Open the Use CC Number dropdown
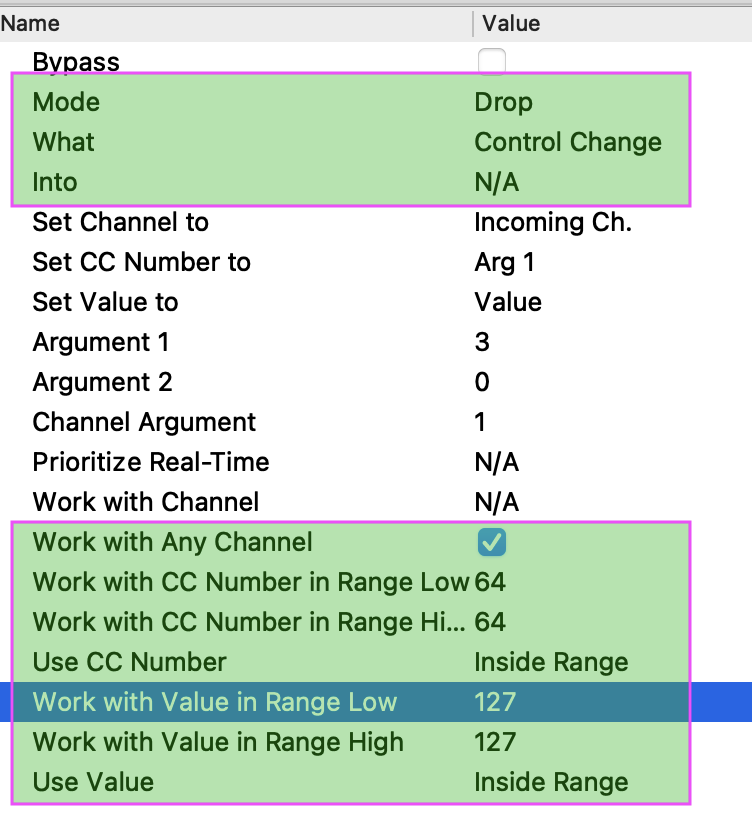The height and width of the screenshot is (816, 752). [x=551, y=662]
